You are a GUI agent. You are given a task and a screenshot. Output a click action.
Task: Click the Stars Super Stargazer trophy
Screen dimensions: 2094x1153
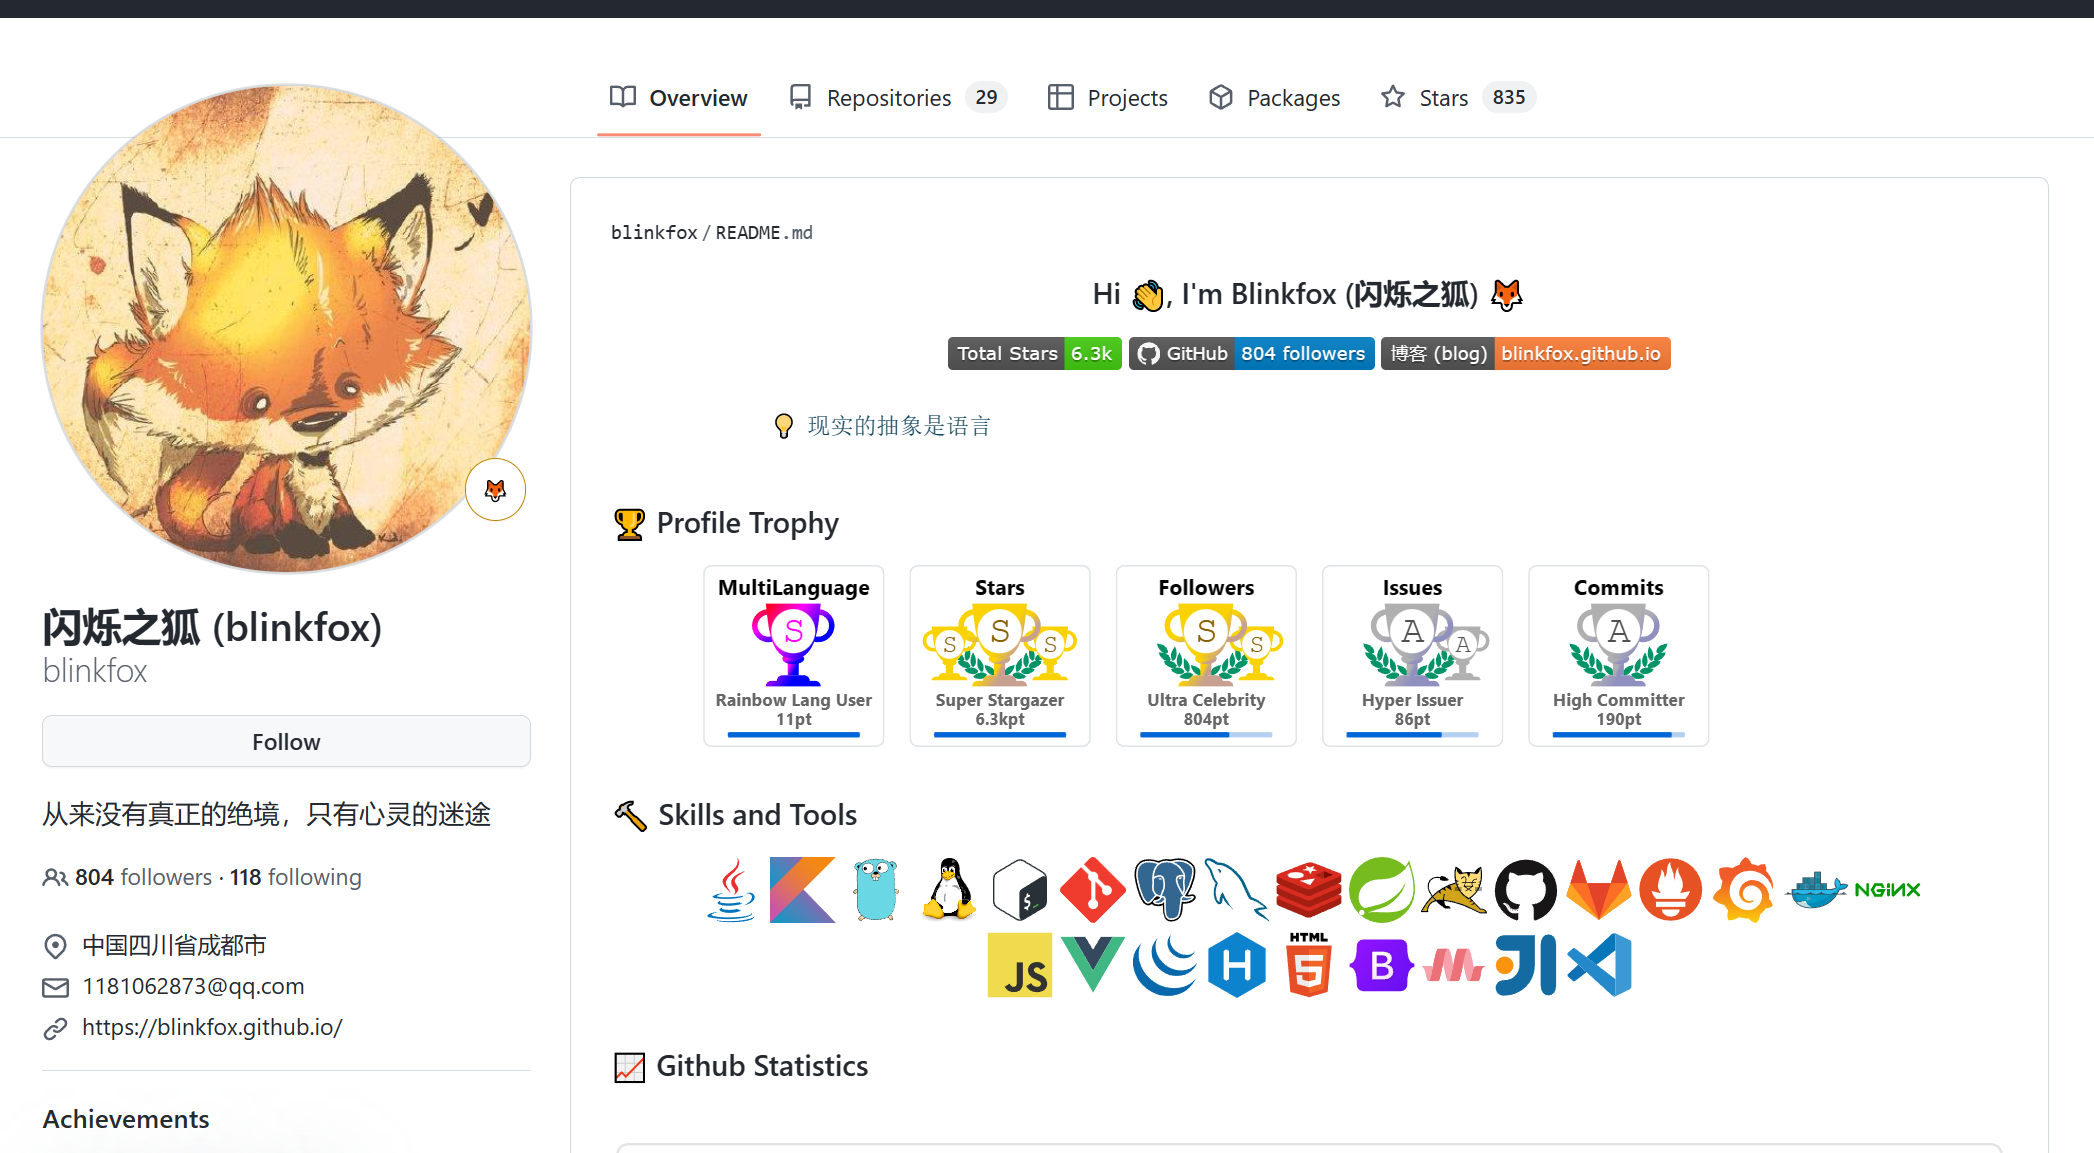999,656
